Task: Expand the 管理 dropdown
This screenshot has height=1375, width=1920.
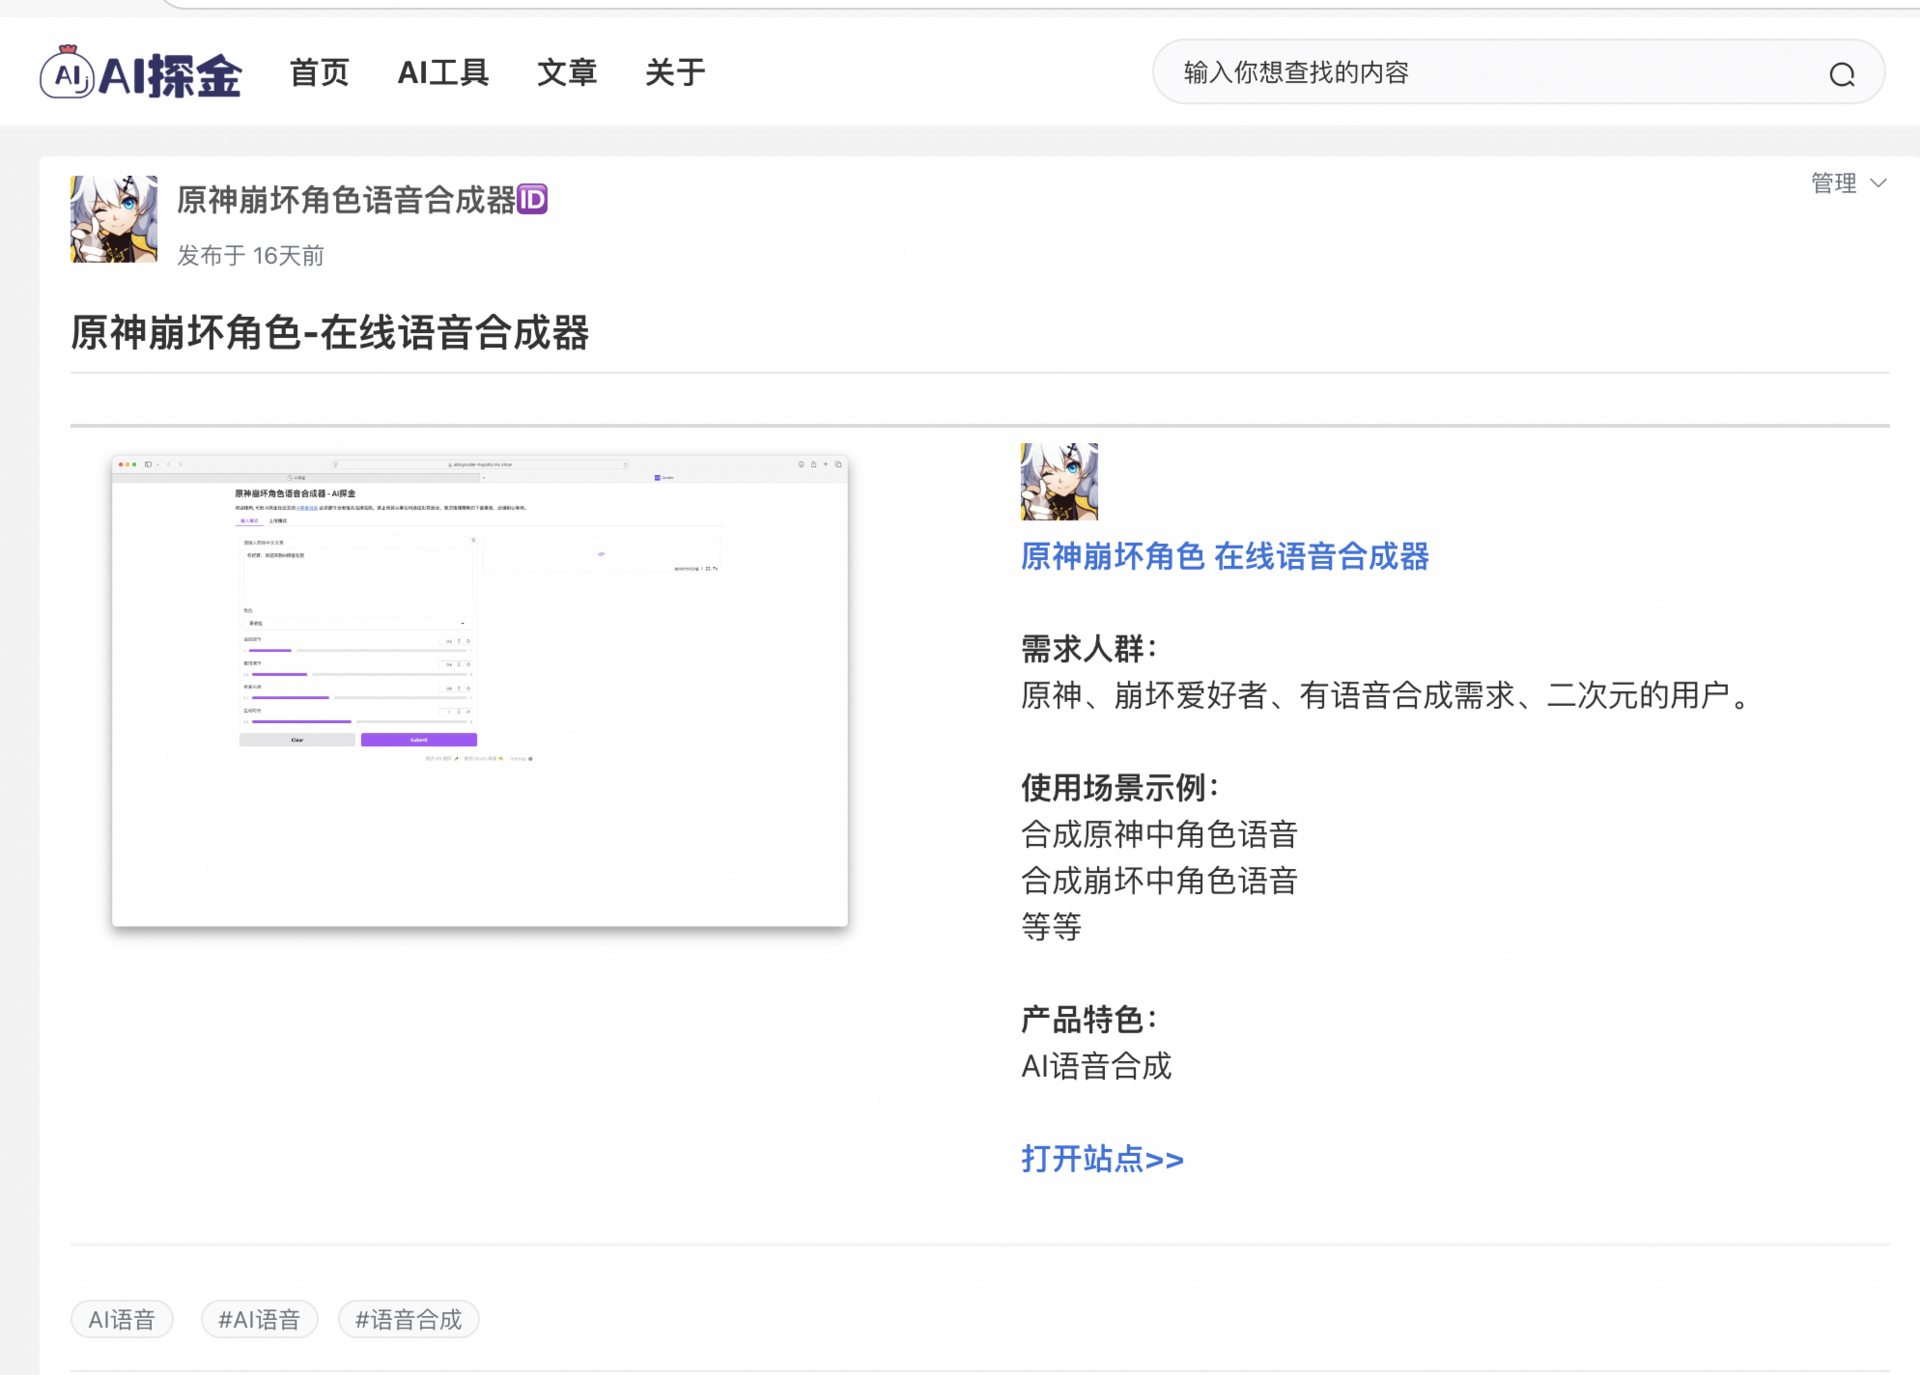Action: tap(1848, 183)
